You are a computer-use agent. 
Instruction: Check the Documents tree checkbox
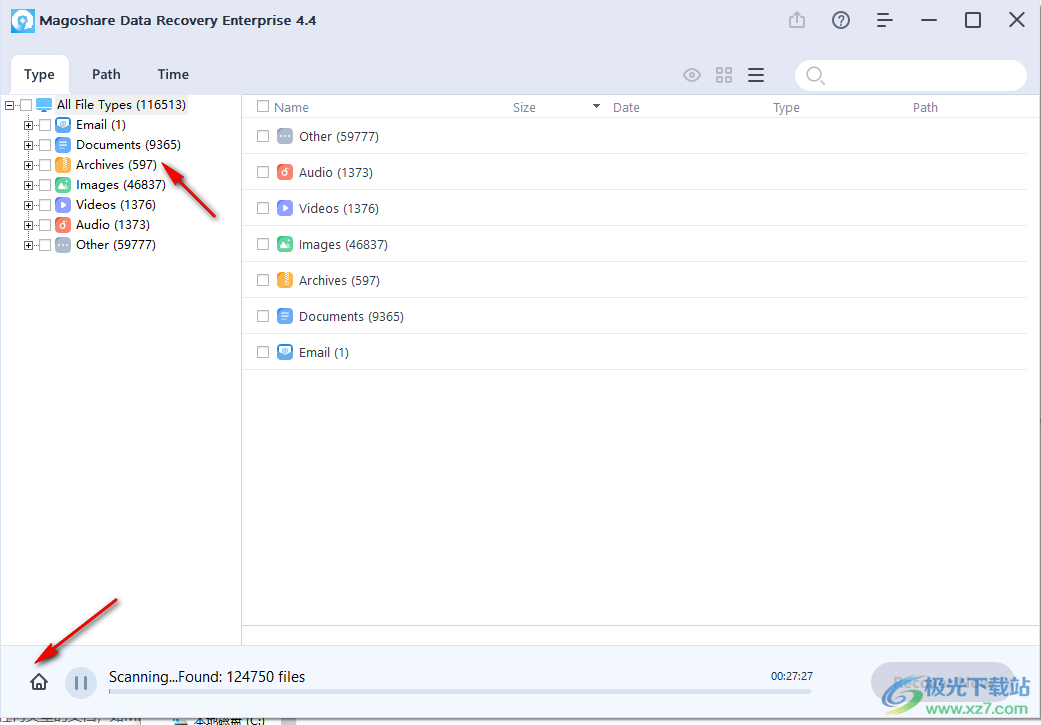click(x=45, y=145)
